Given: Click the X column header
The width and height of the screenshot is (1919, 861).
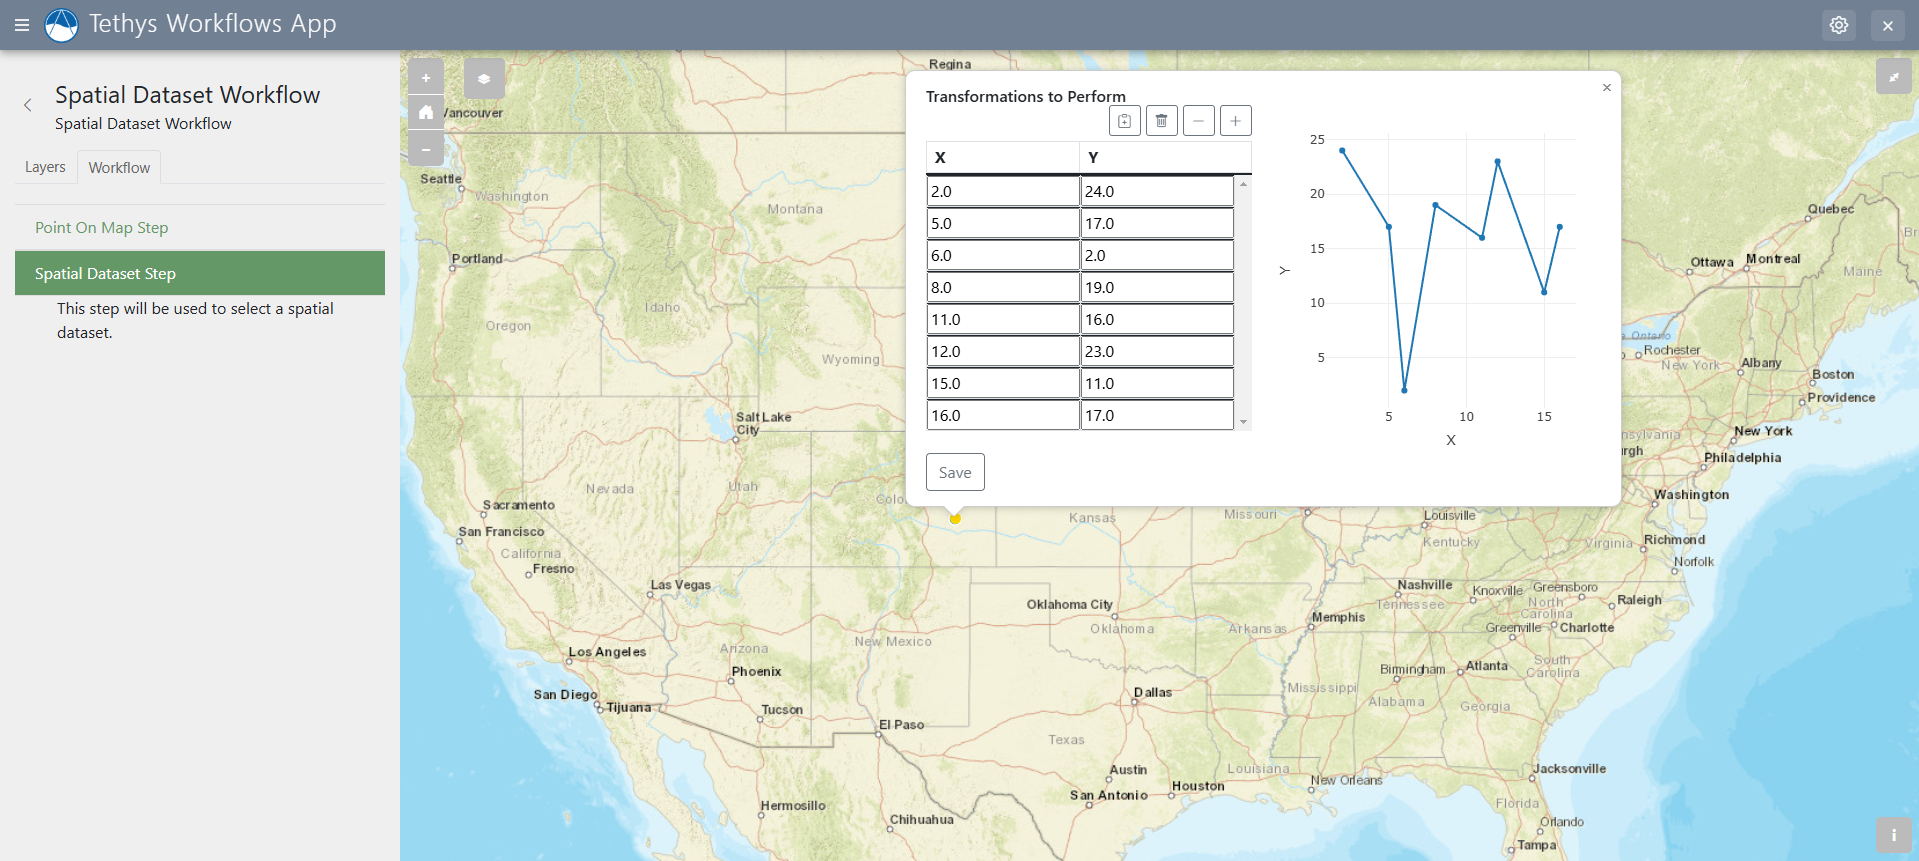Looking at the screenshot, I should 1003,157.
